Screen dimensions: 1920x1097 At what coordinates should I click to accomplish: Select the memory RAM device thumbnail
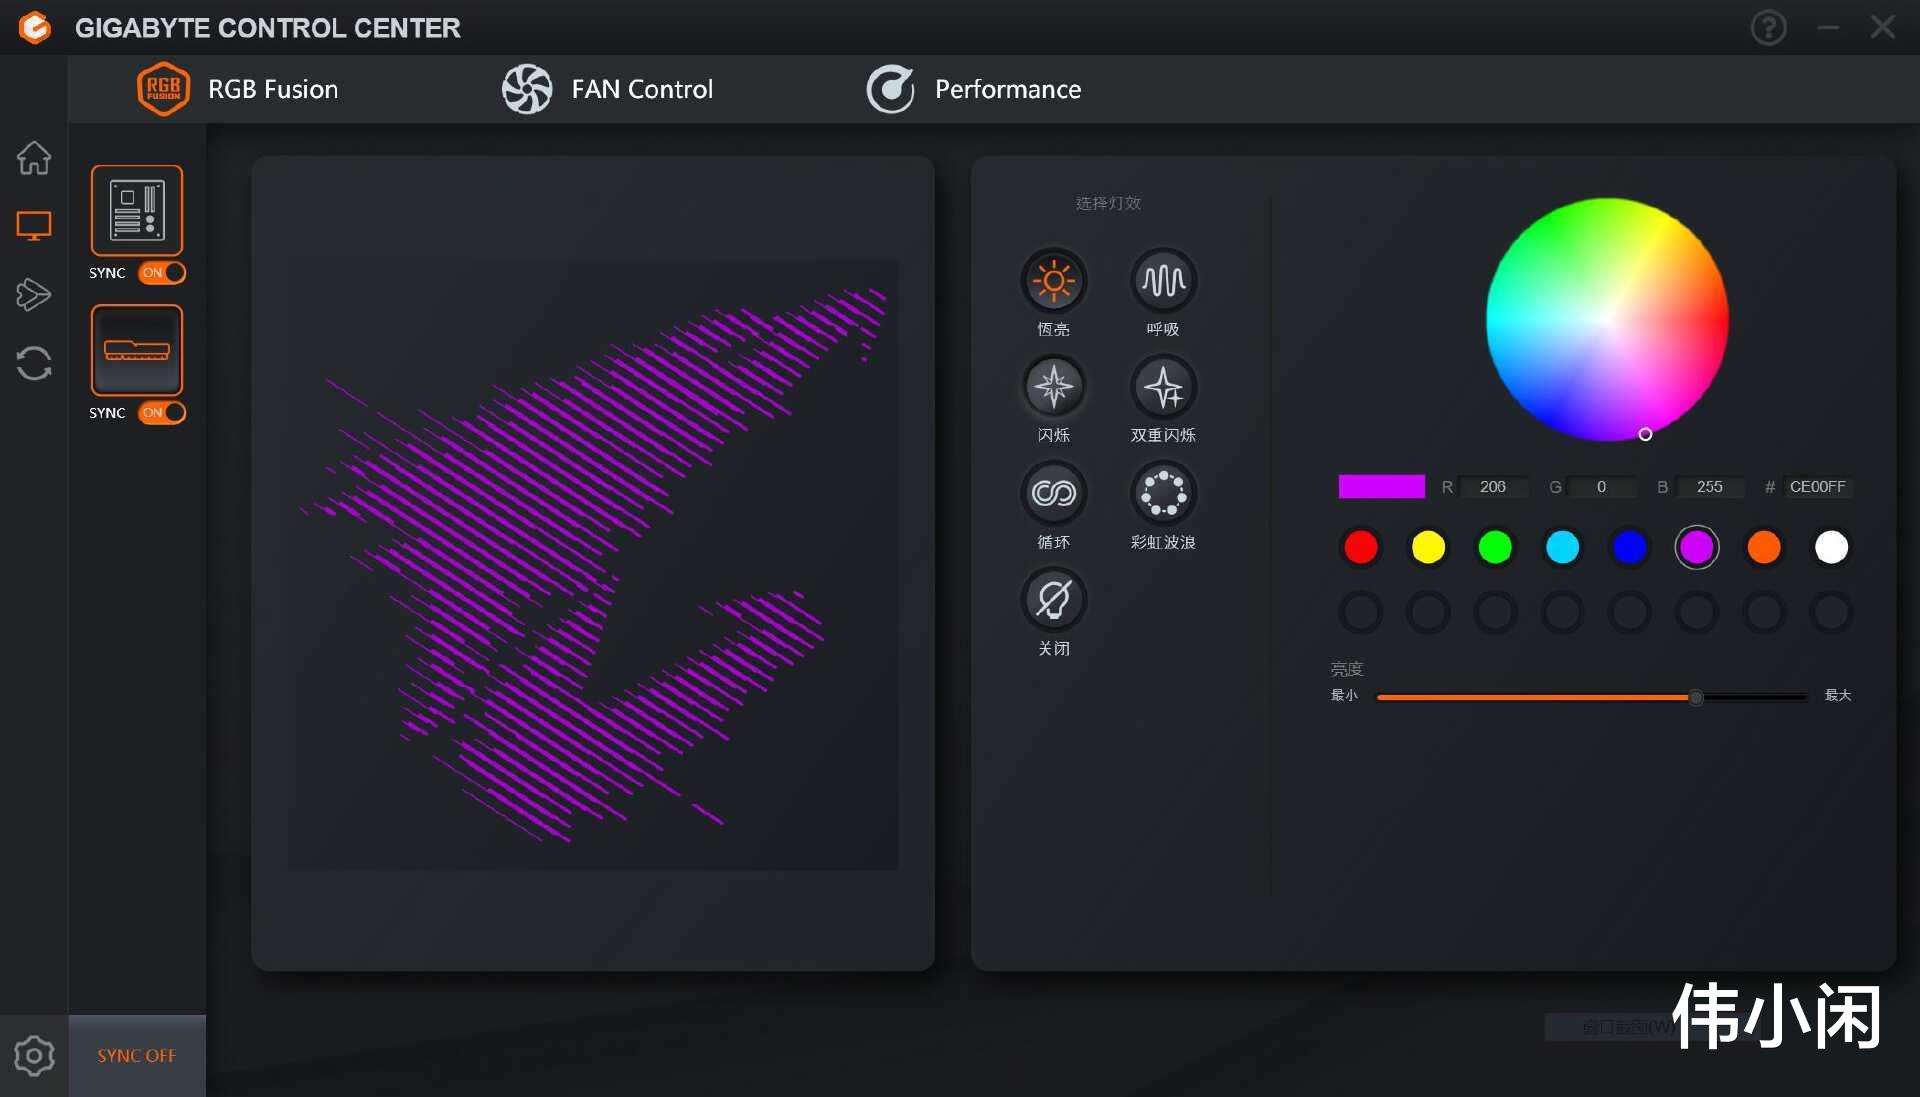click(x=137, y=350)
